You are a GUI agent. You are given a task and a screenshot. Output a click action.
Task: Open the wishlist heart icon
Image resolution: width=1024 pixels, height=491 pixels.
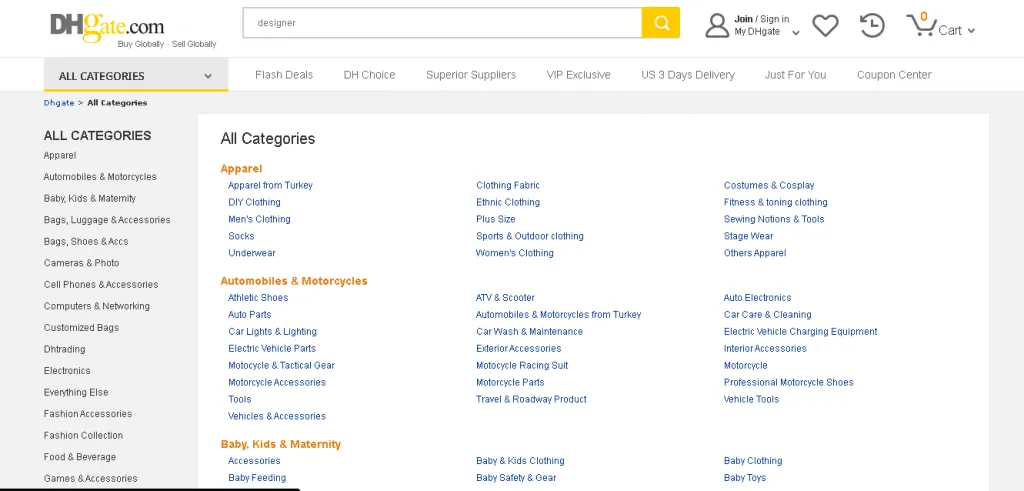(x=825, y=25)
